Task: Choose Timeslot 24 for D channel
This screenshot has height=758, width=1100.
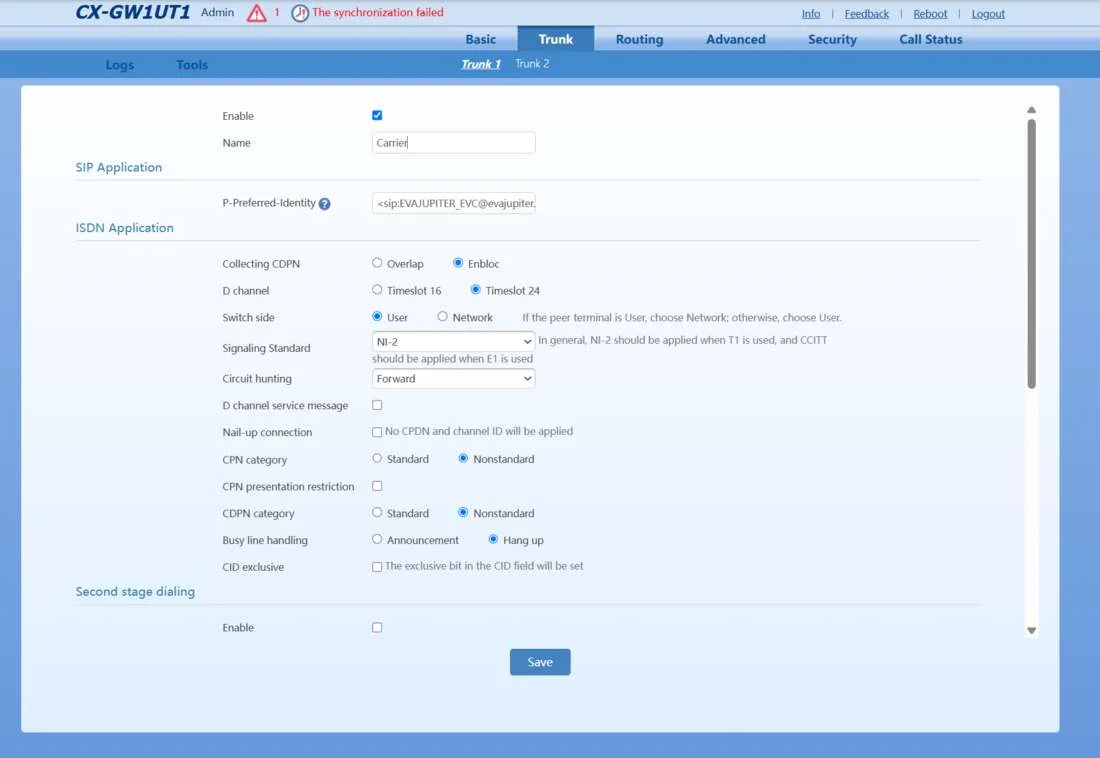Action: click(x=476, y=289)
